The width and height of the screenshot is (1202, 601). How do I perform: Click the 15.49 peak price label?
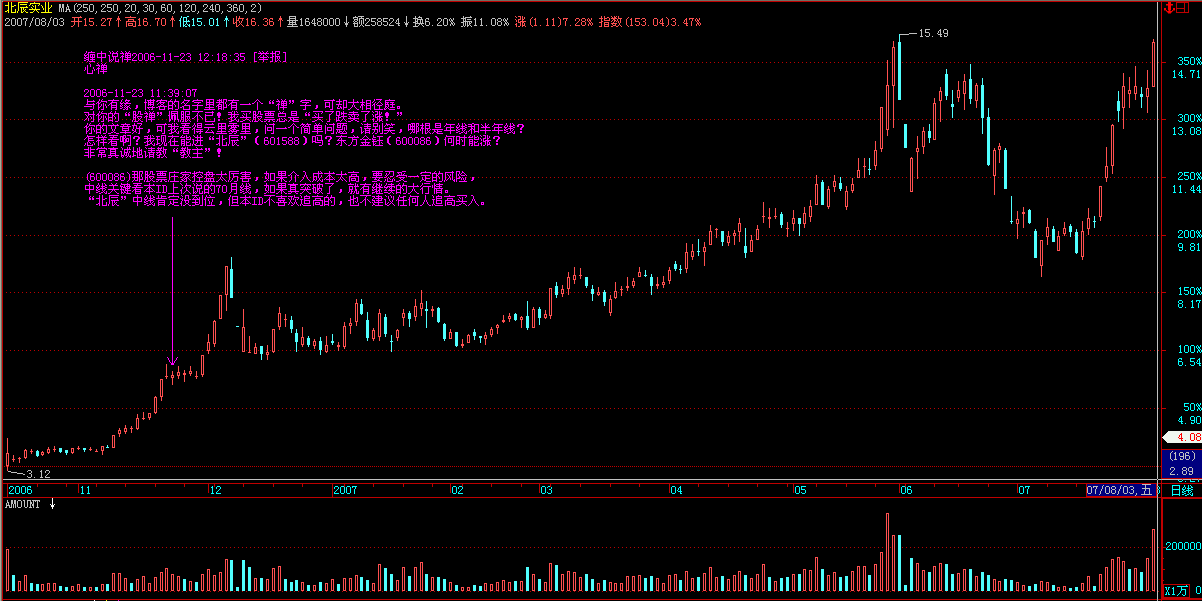point(934,33)
